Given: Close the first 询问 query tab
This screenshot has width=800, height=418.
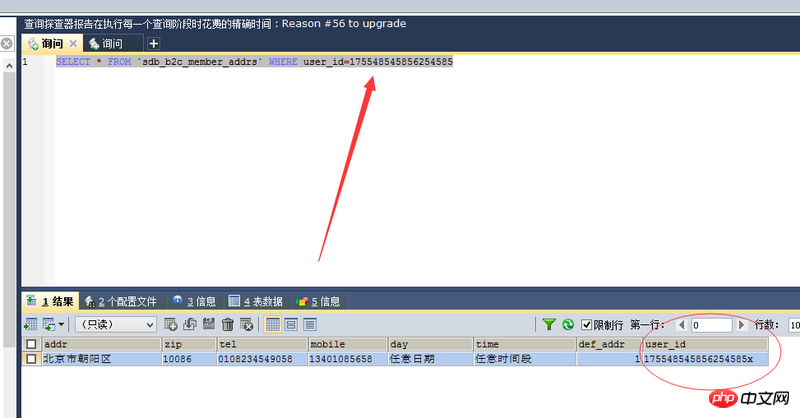Looking at the screenshot, I should click(x=73, y=44).
